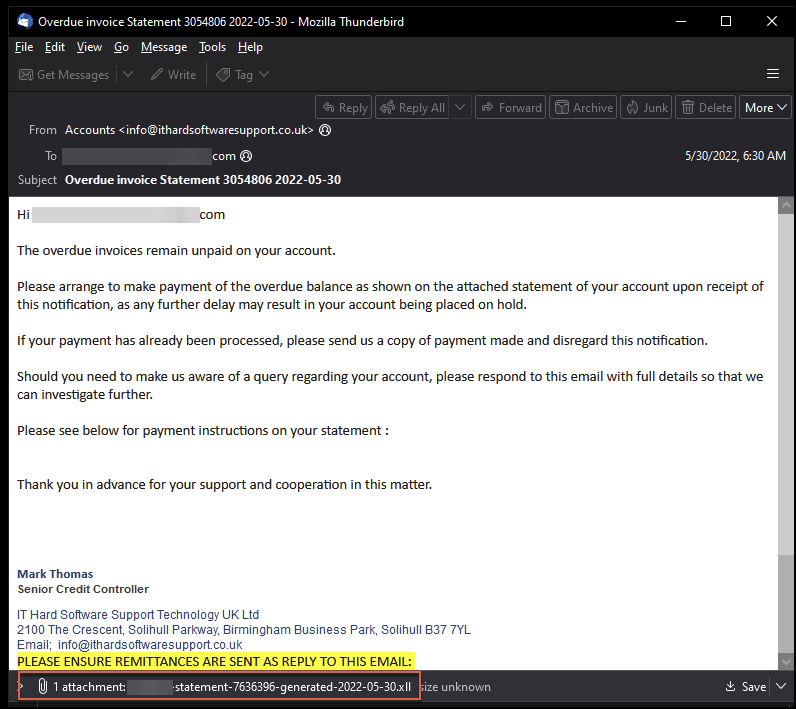Click 'Senior Credit Controller' text
The image size is (796, 709).
coord(83,589)
